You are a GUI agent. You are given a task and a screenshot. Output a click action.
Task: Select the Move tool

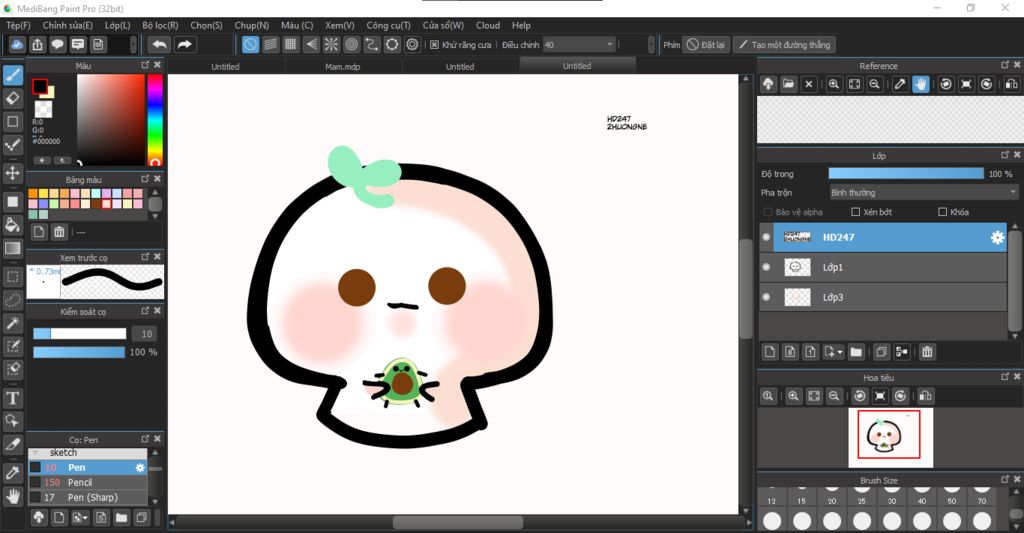[12, 172]
